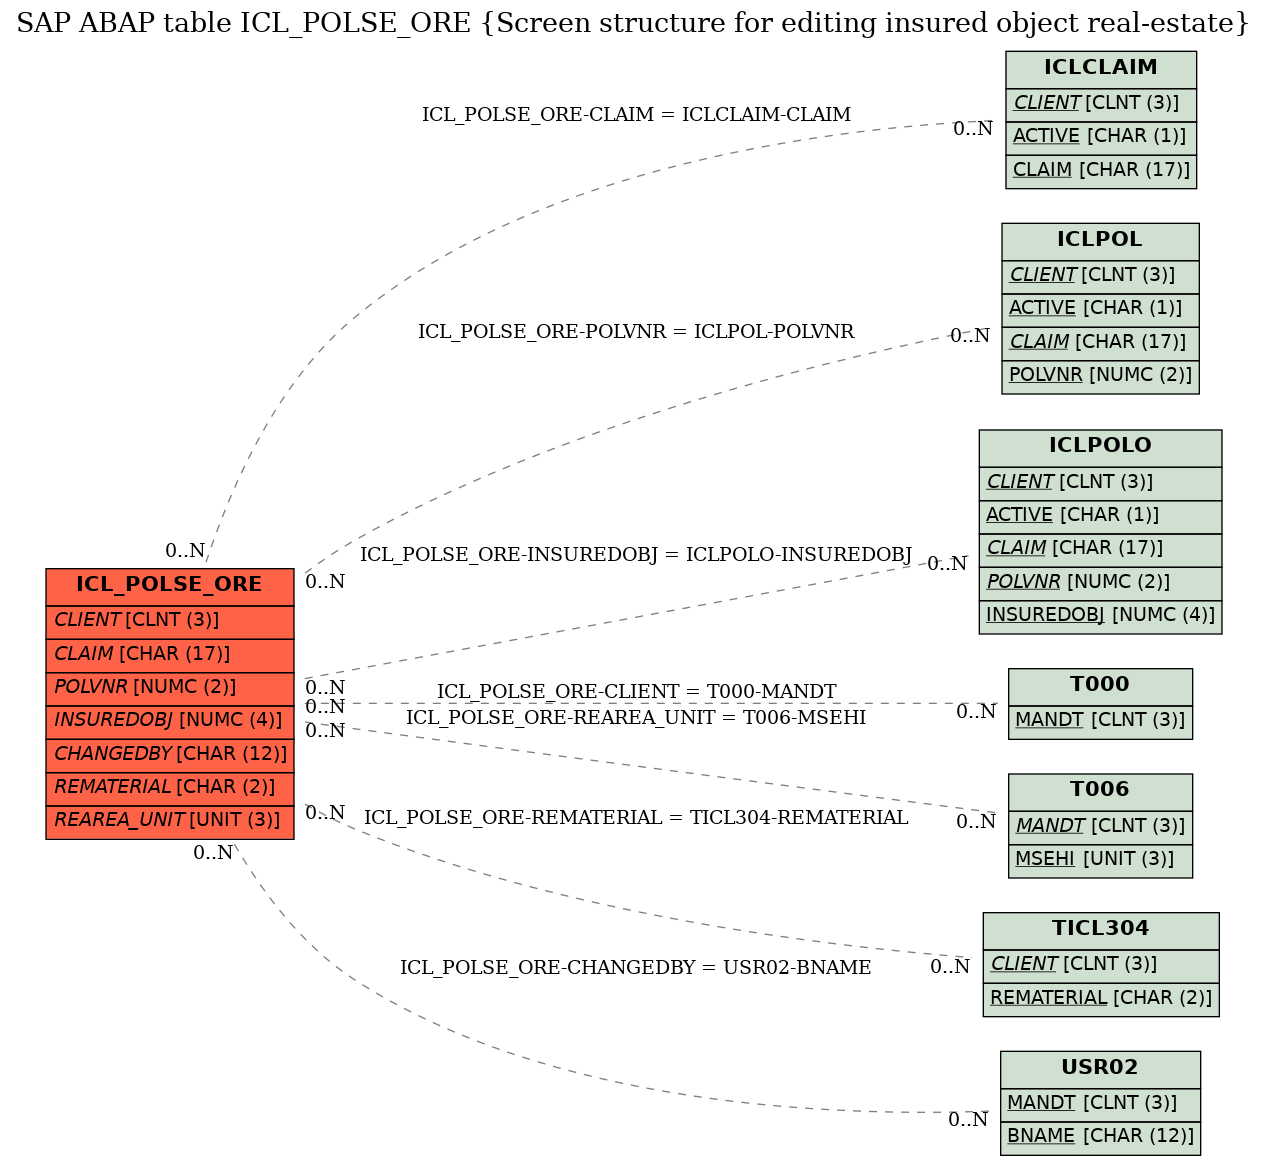Image resolution: width=1268 pixels, height=1166 pixels.
Task: Click CLIENT [CLNT (3)] in ICLCLAIM table
Action: 1101,104
